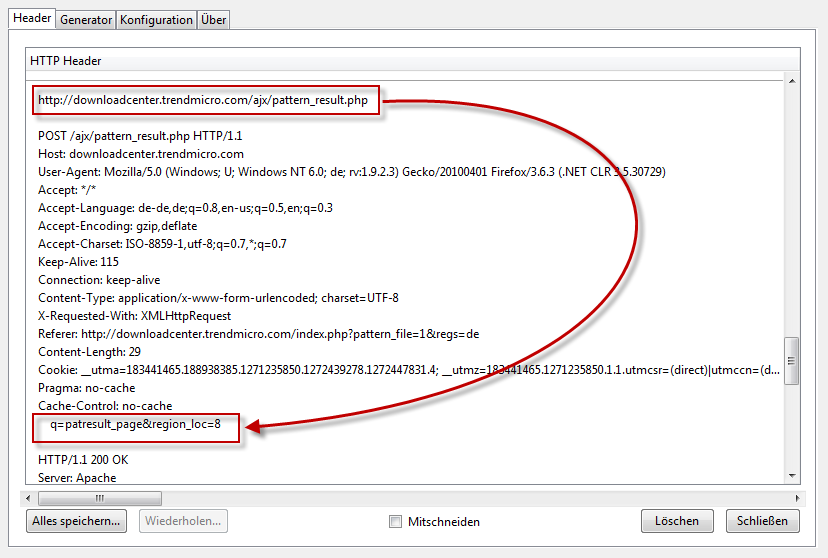This screenshot has height=558, width=828.
Task: Click the vertical scrollbar thumb
Action: 792,360
